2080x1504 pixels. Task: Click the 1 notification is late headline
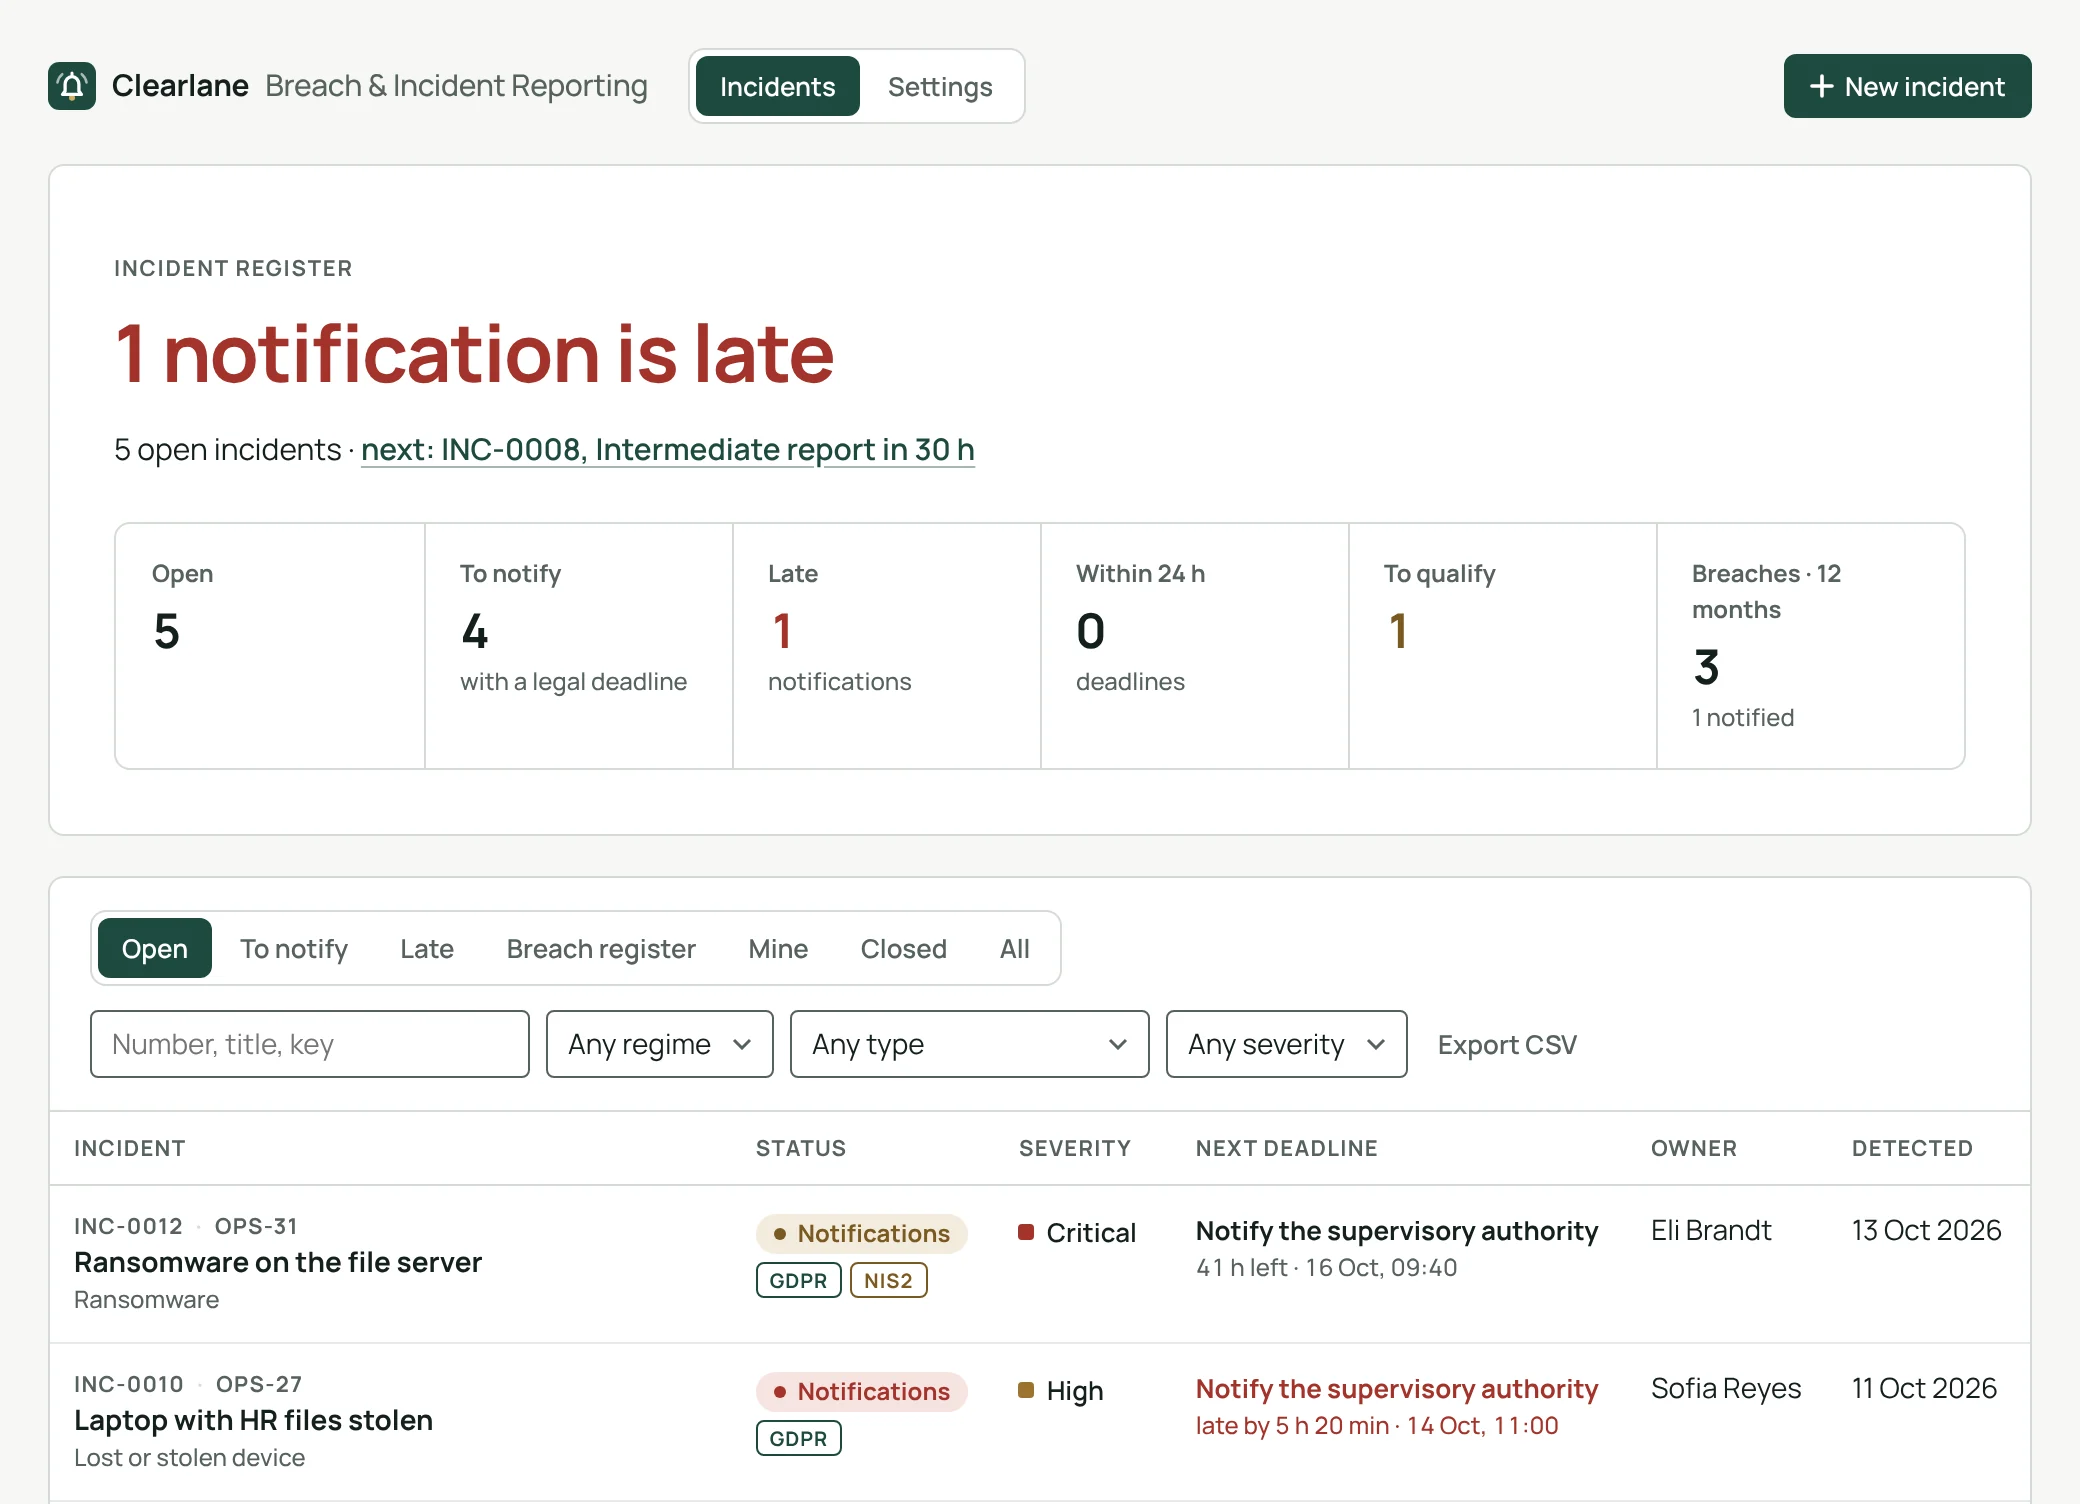tap(474, 353)
